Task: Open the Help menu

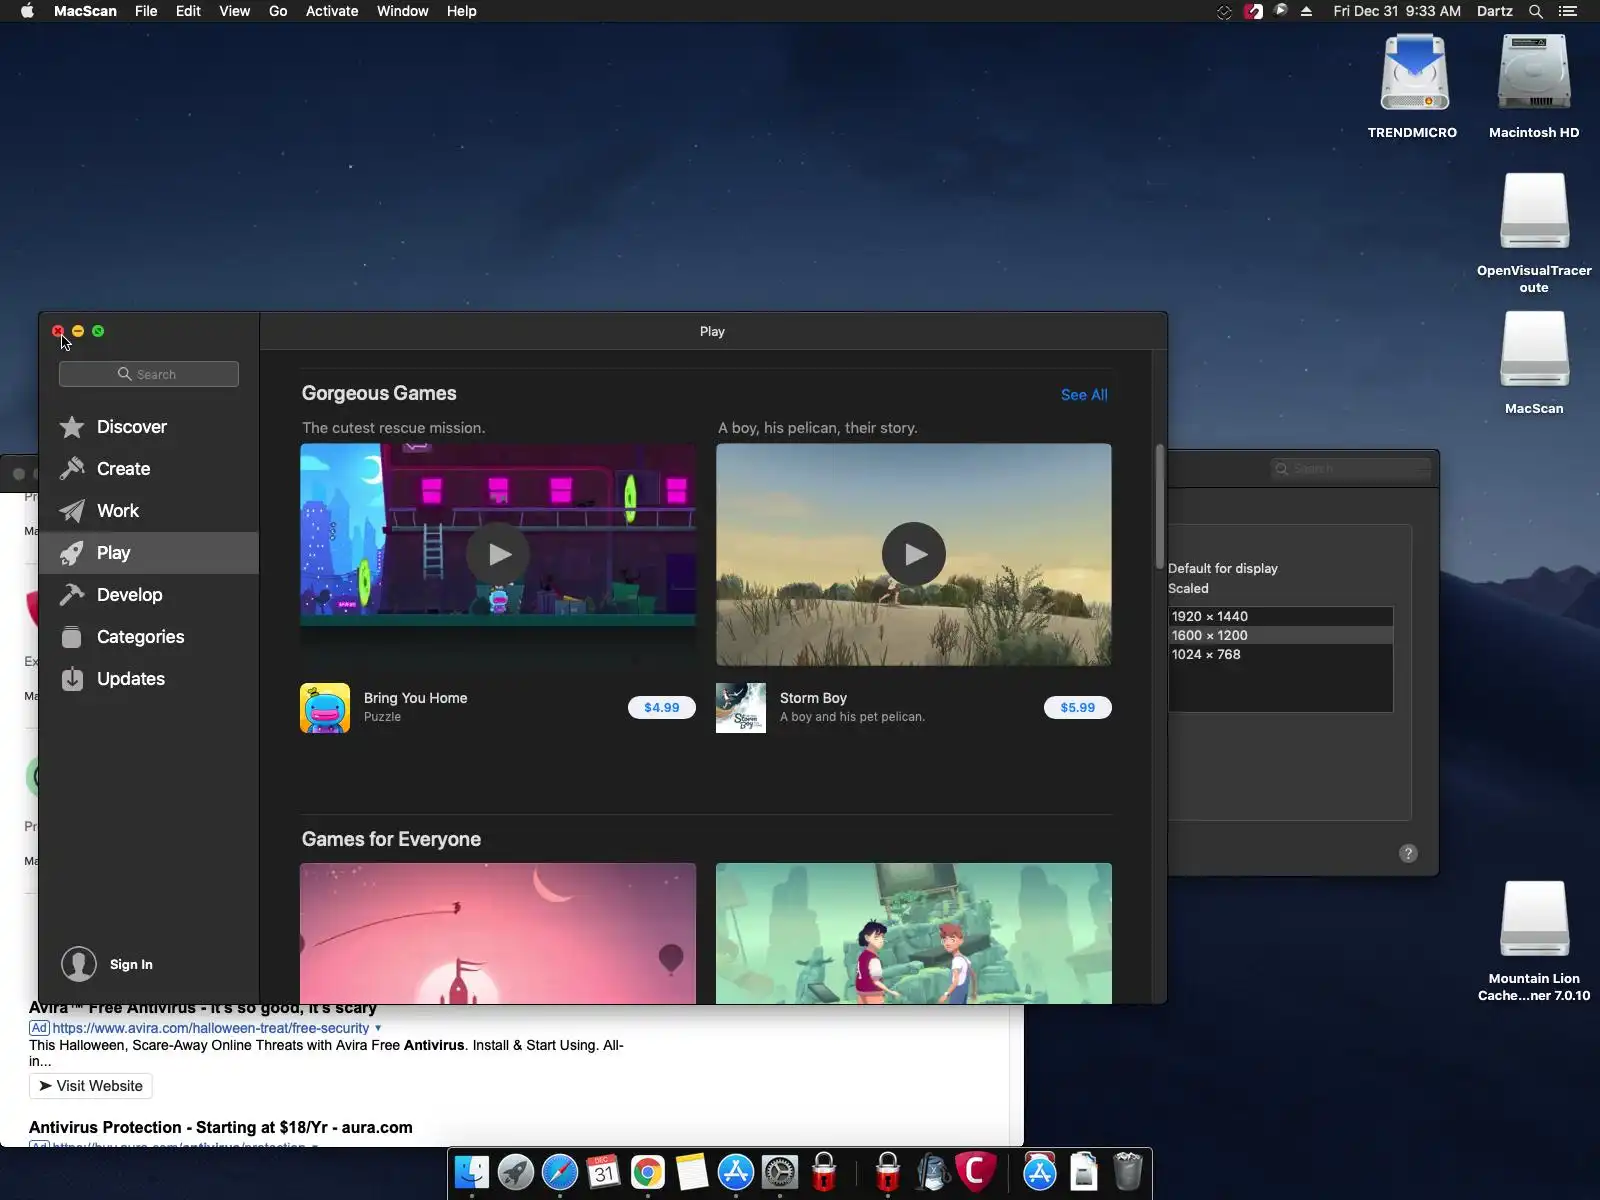Action: (x=461, y=11)
